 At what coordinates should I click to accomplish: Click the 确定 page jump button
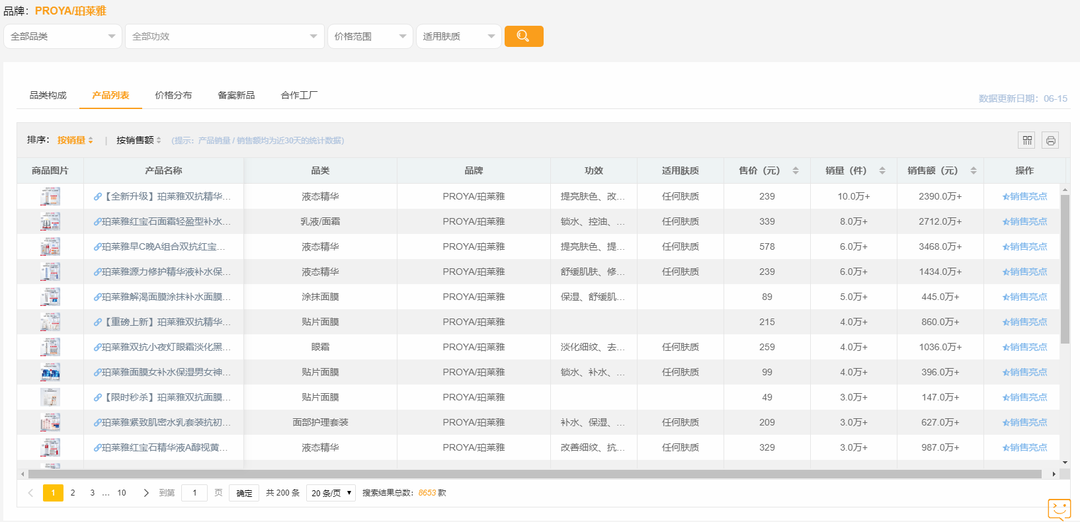click(x=245, y=493)
